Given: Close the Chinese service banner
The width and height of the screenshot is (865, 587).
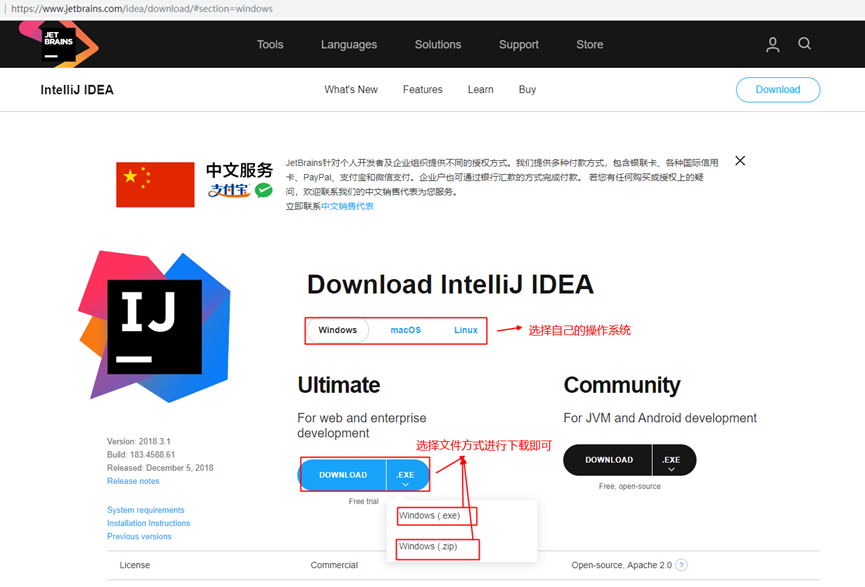Looking at the screenshot, I should 740,161.
